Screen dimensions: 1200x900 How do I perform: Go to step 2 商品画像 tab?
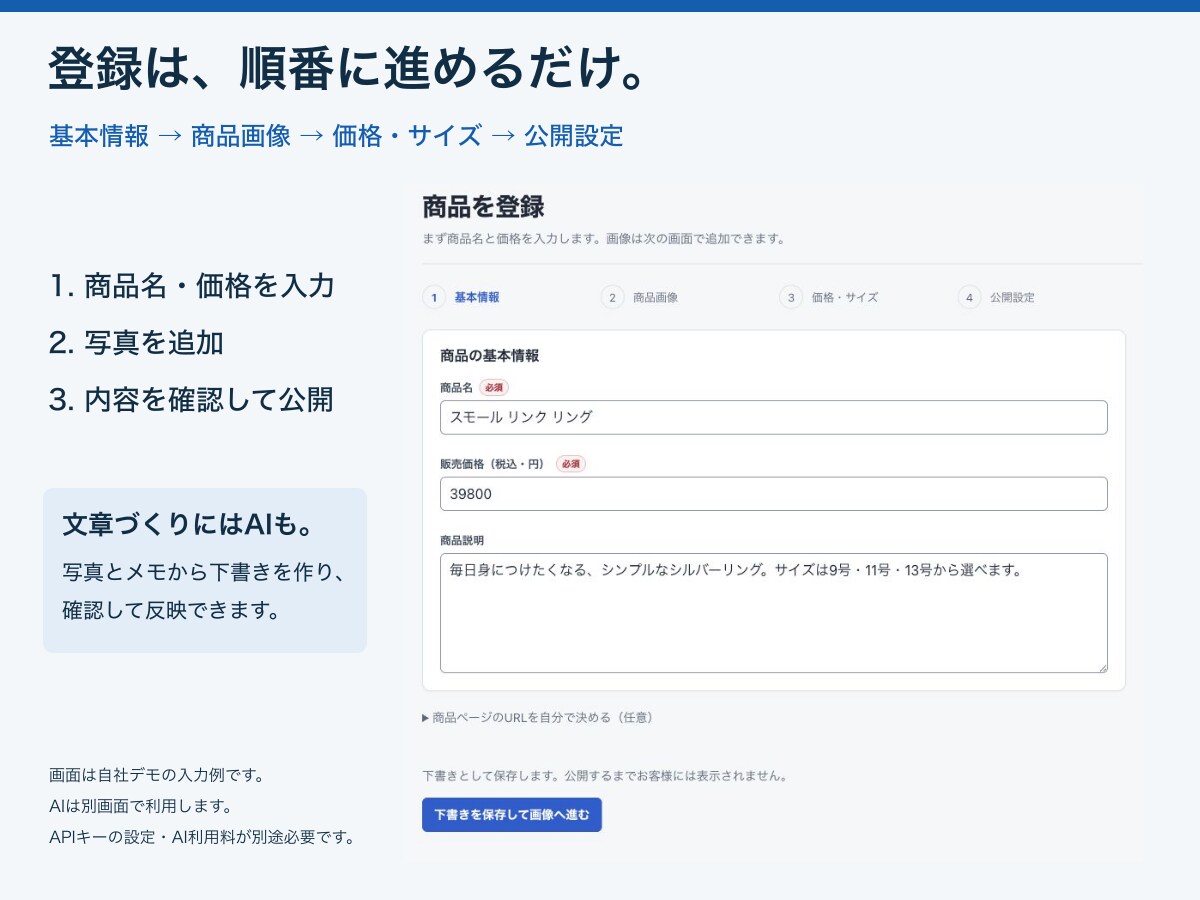pyautogui.click(x=640, y=297)
